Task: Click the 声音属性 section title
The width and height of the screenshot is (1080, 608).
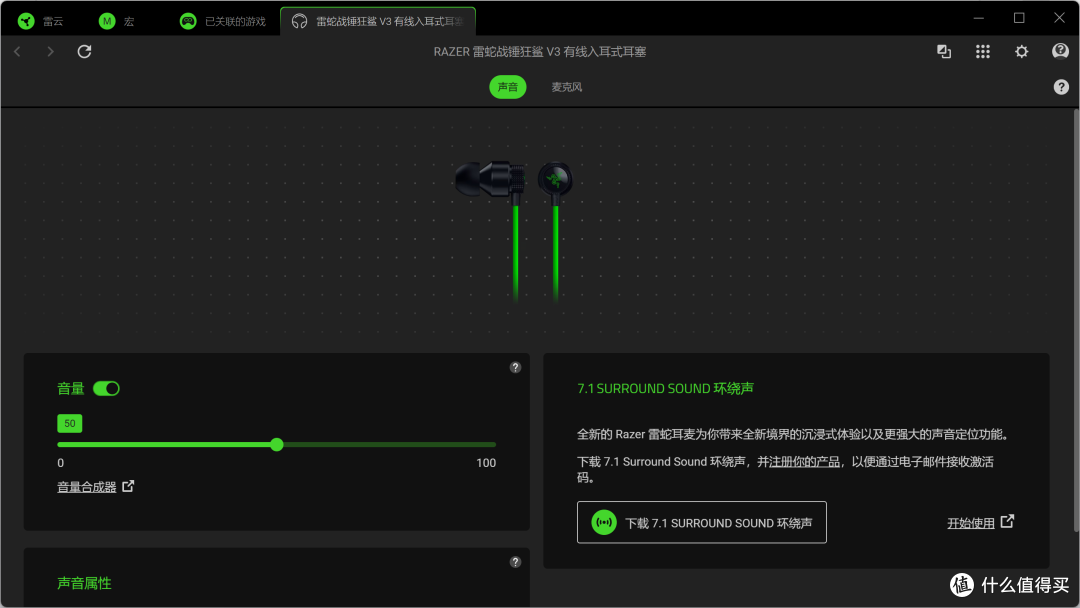Action: [x=84, y=583]
